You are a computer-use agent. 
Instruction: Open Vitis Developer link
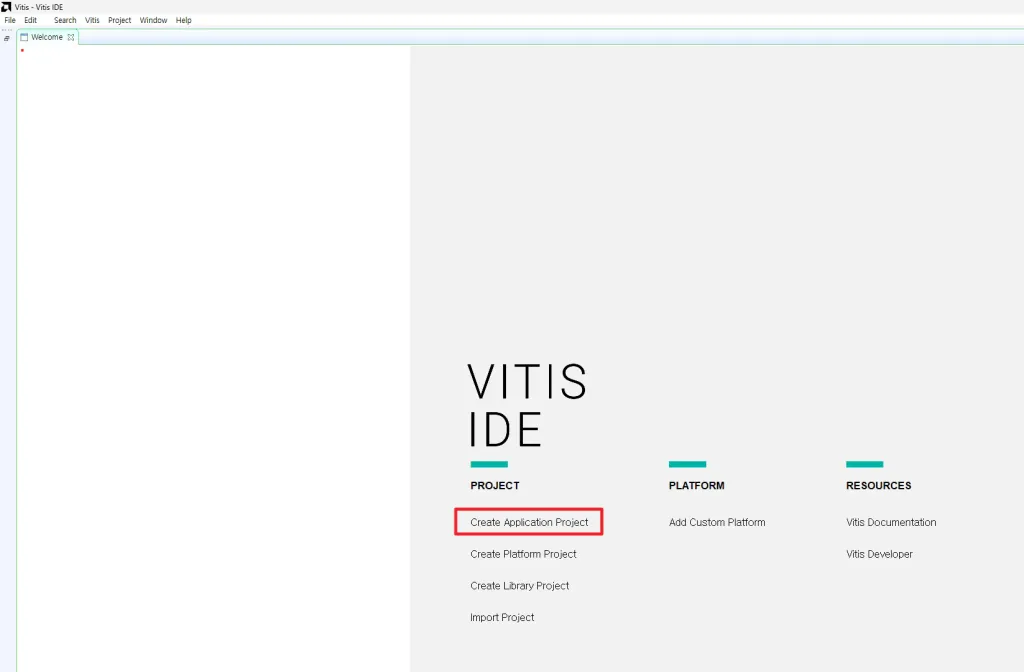click(x=879, y=554)
